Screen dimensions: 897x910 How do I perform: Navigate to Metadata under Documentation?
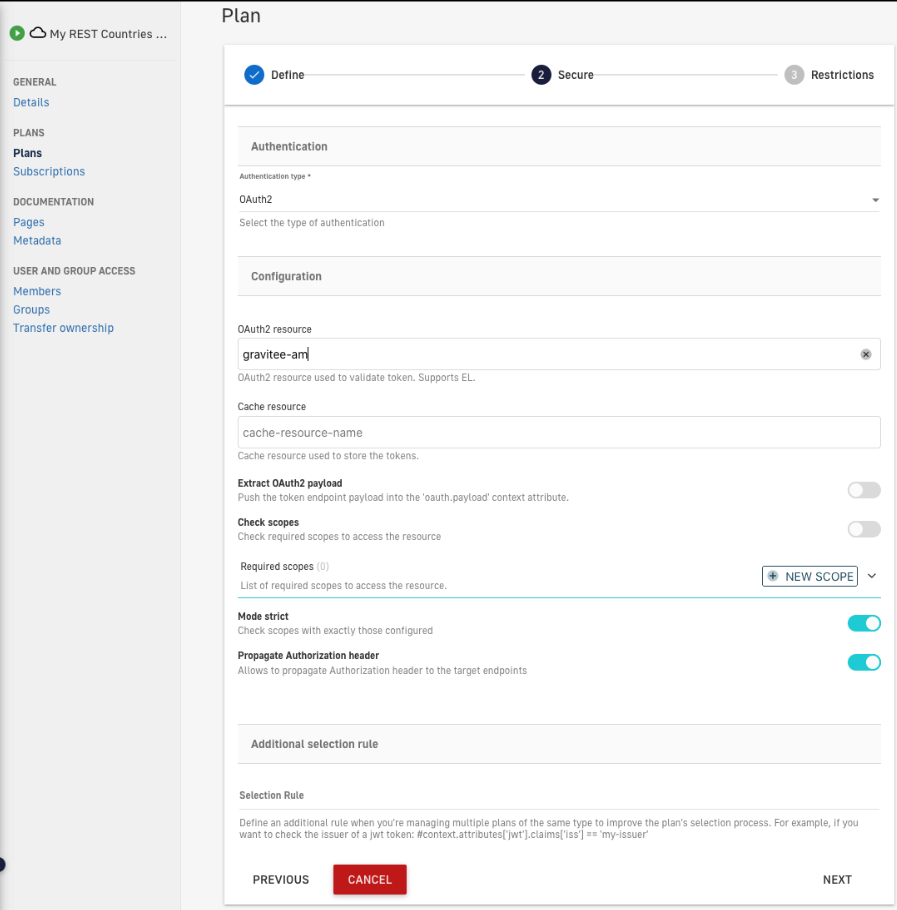tap(37, 240)
